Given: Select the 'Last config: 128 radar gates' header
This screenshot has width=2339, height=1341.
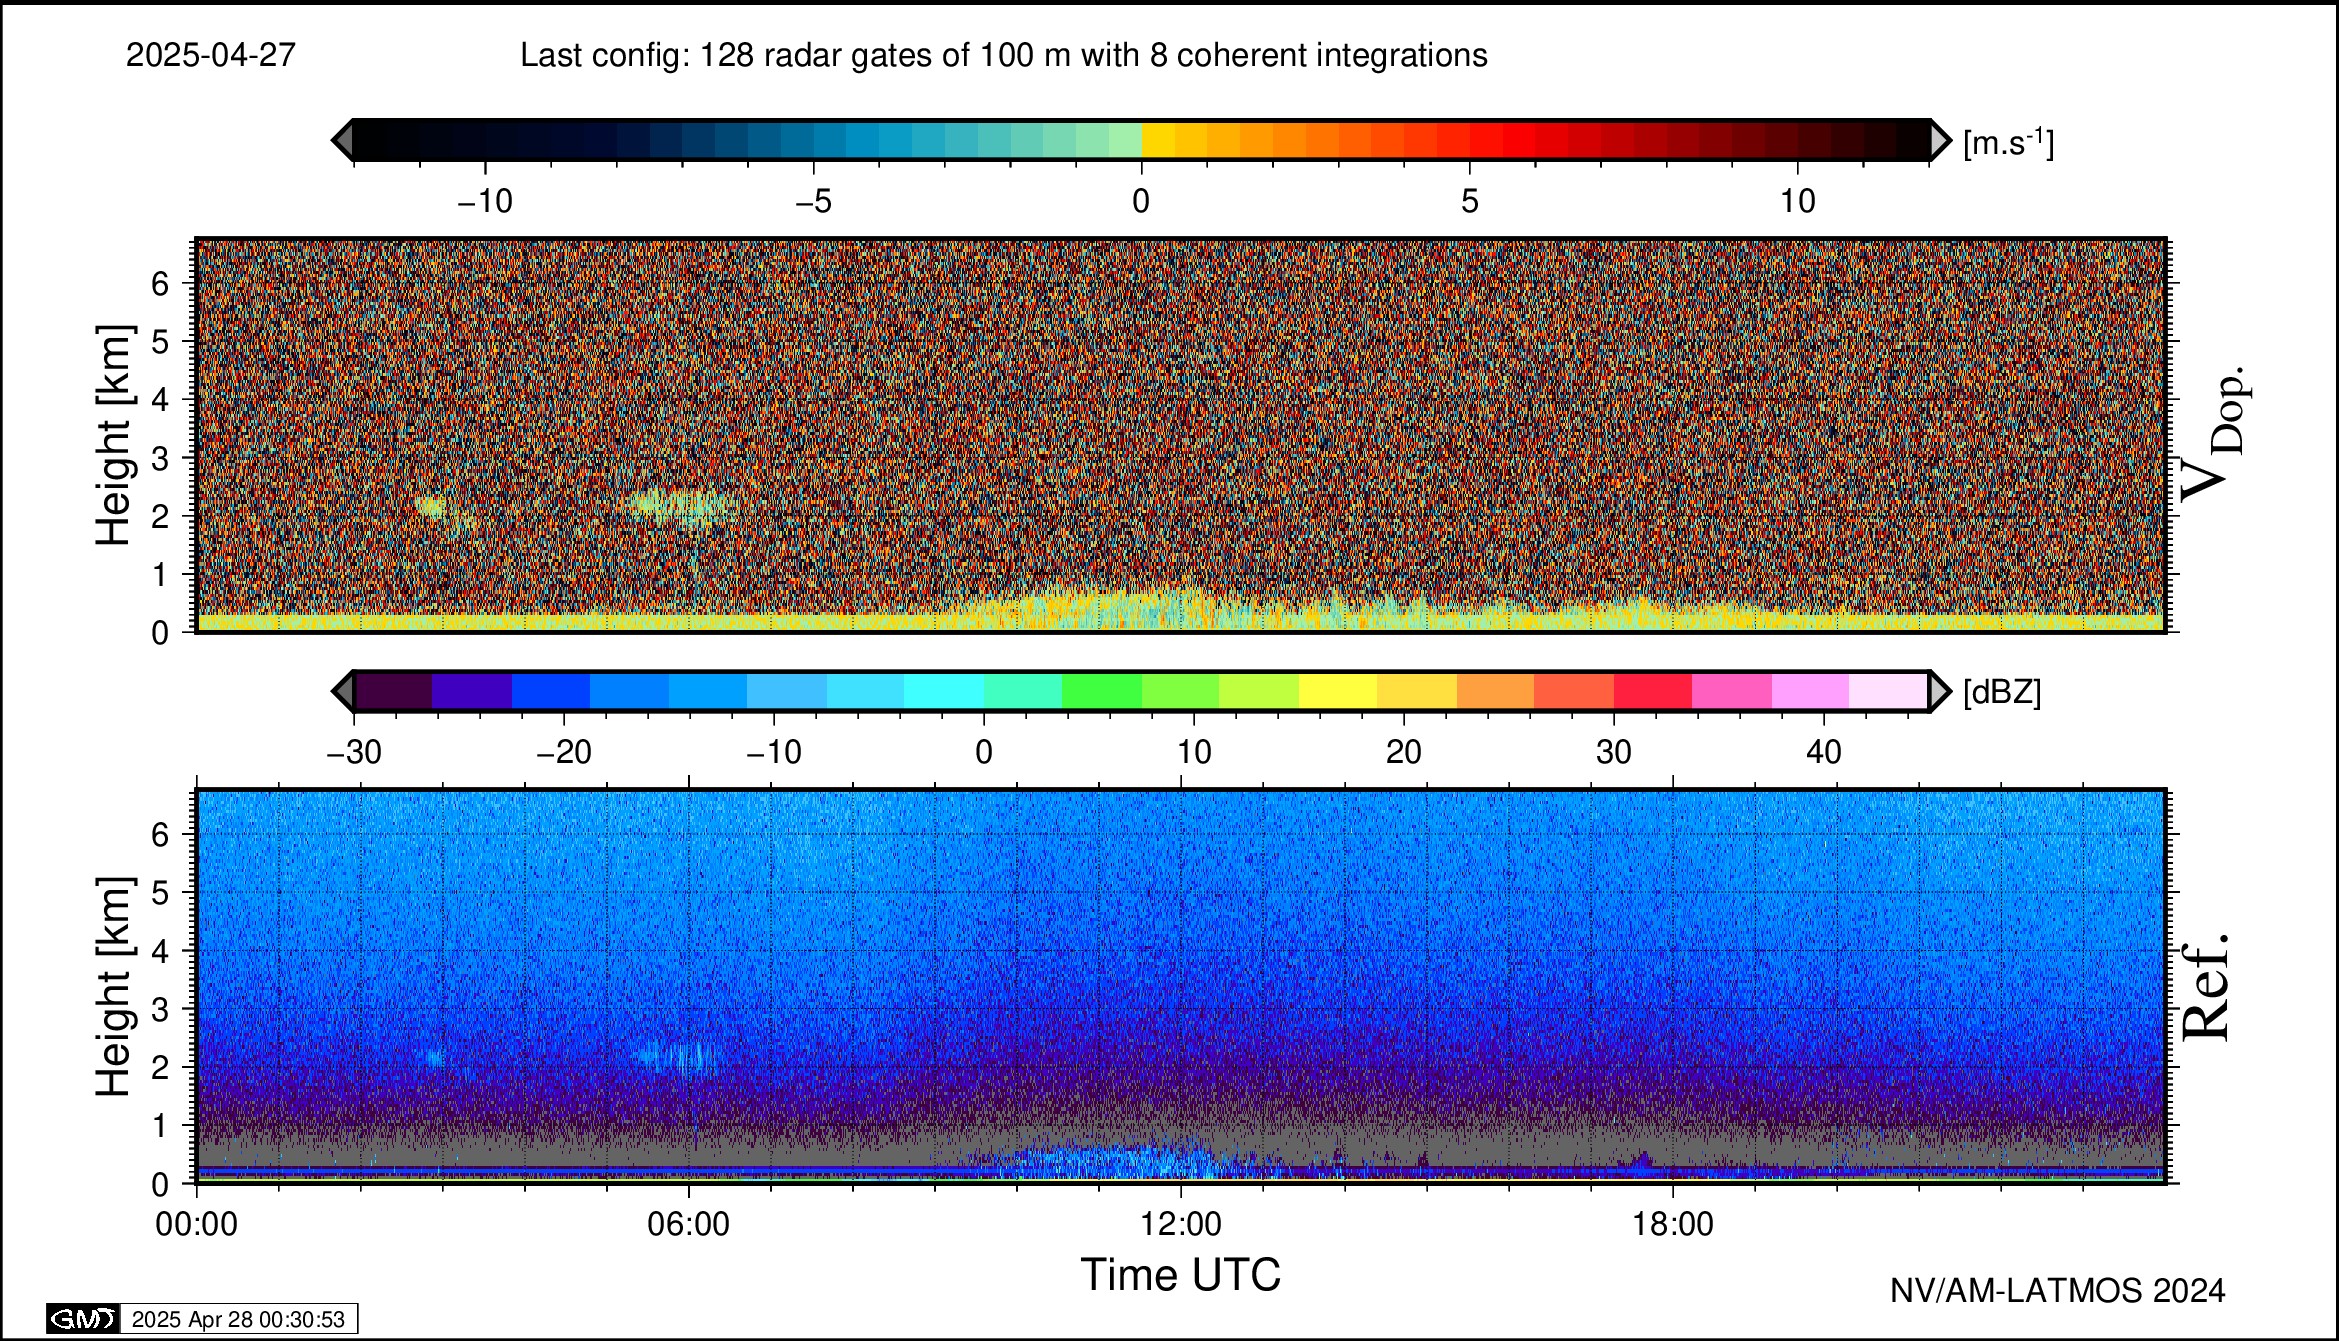Looking at the screenshot, I should point(1004,55).
